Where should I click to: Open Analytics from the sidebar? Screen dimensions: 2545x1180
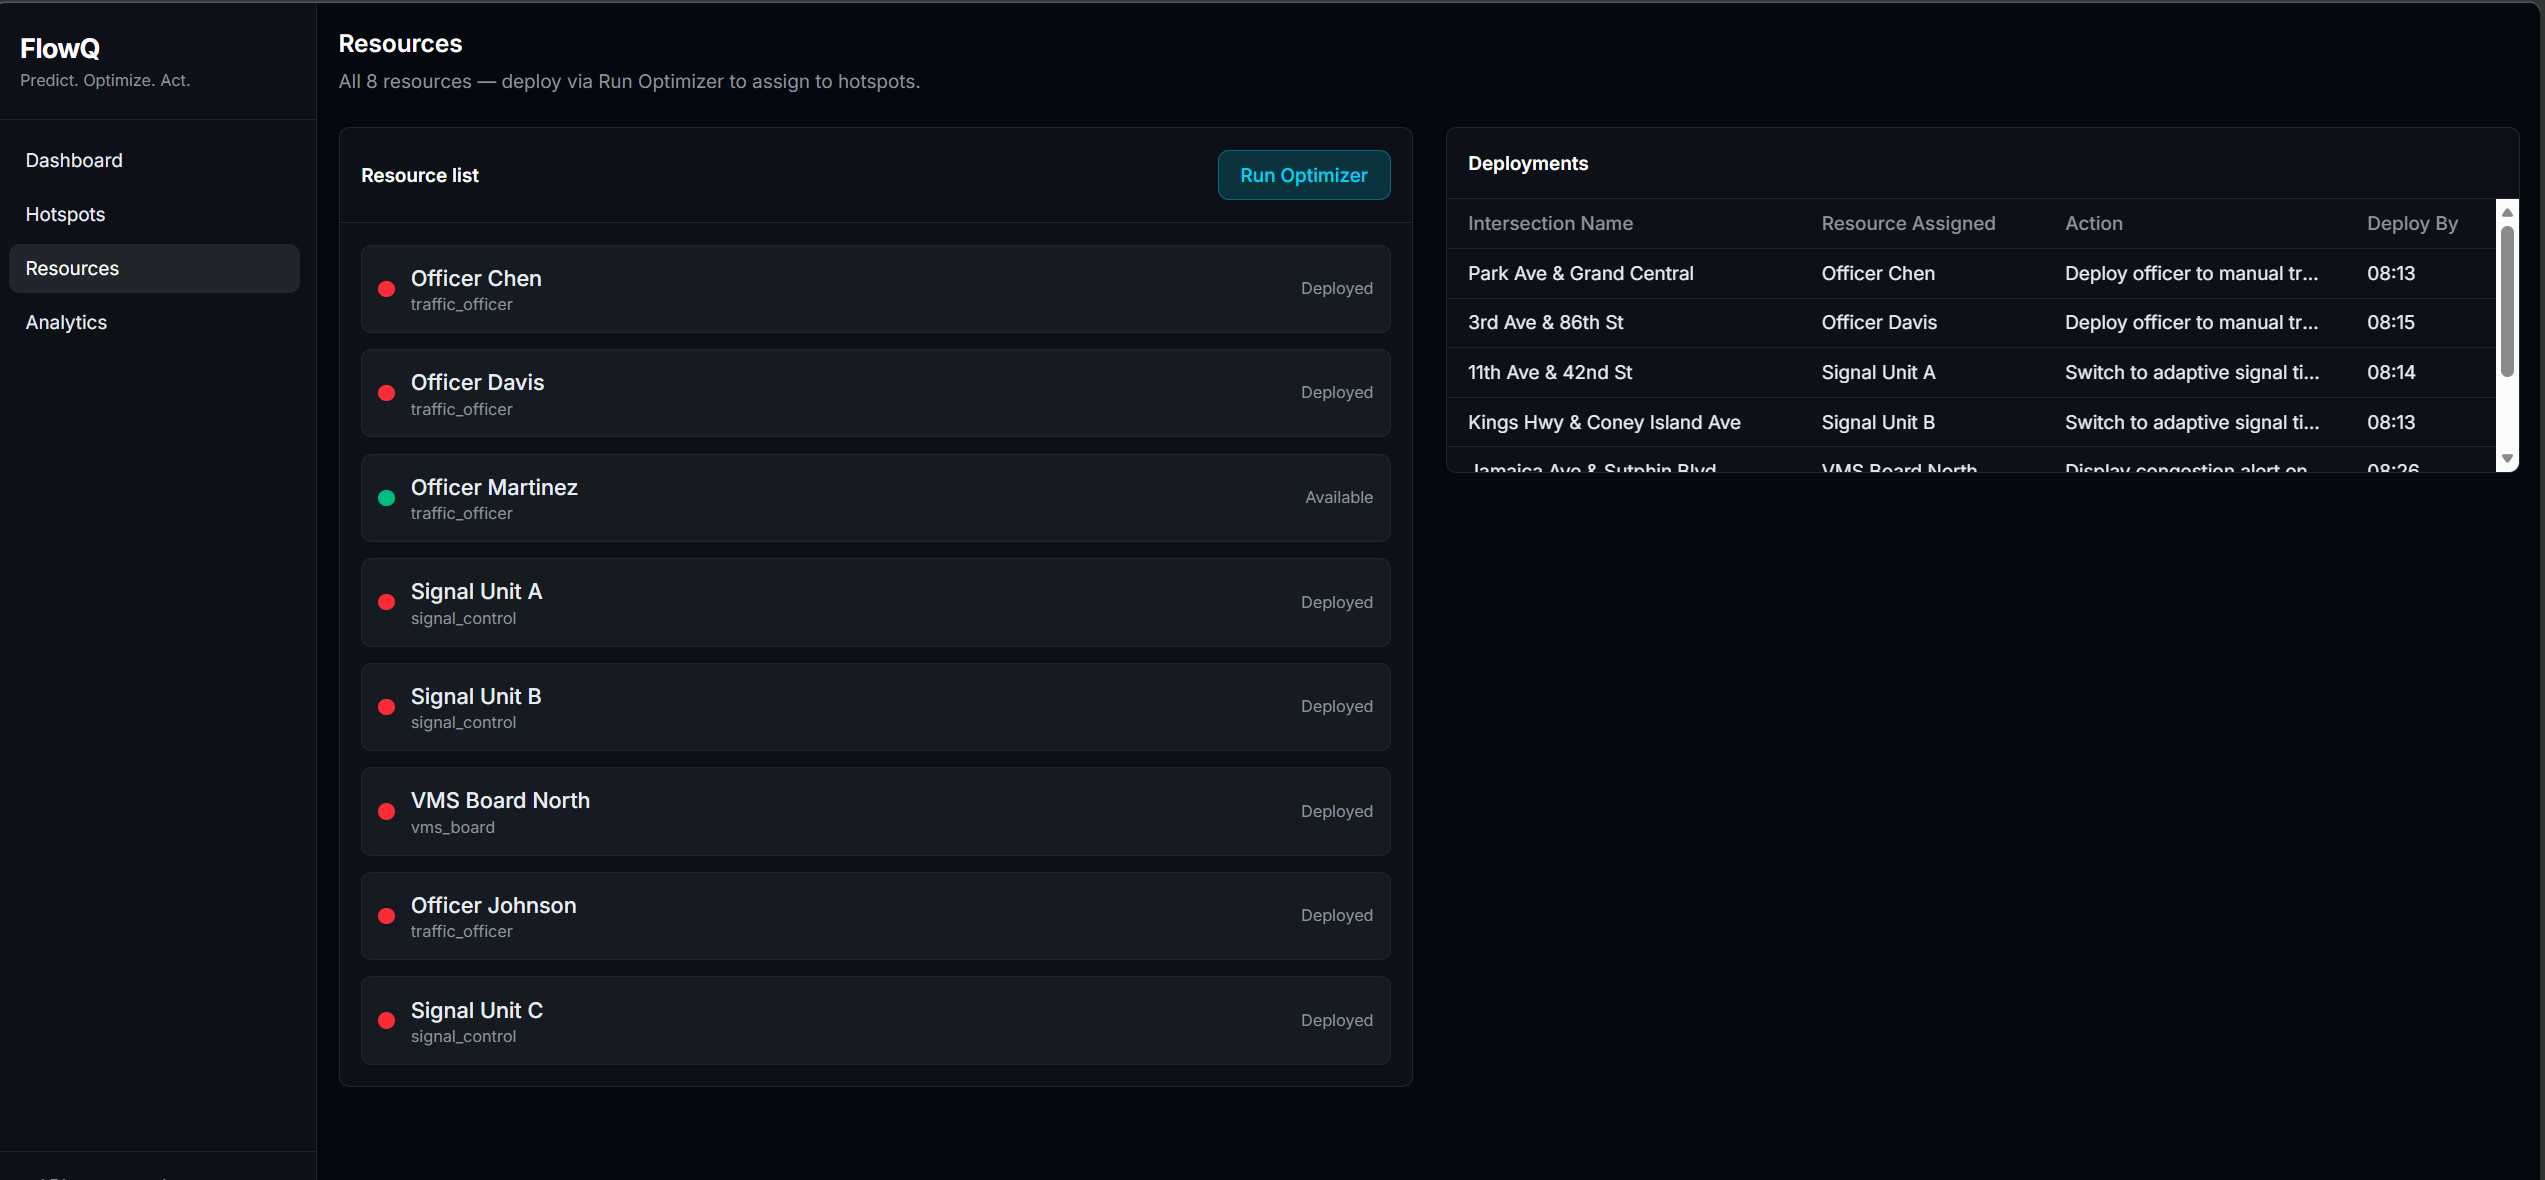(66, 322)
